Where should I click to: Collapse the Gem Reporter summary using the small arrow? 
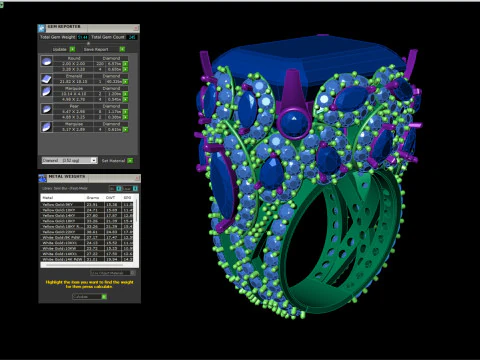coord(88,43)
